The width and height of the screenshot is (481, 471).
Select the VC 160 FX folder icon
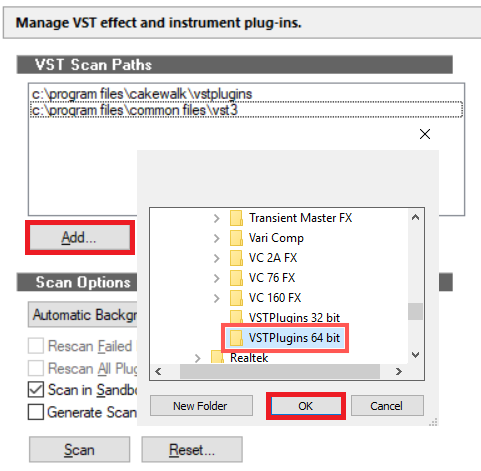coord(236,298)
